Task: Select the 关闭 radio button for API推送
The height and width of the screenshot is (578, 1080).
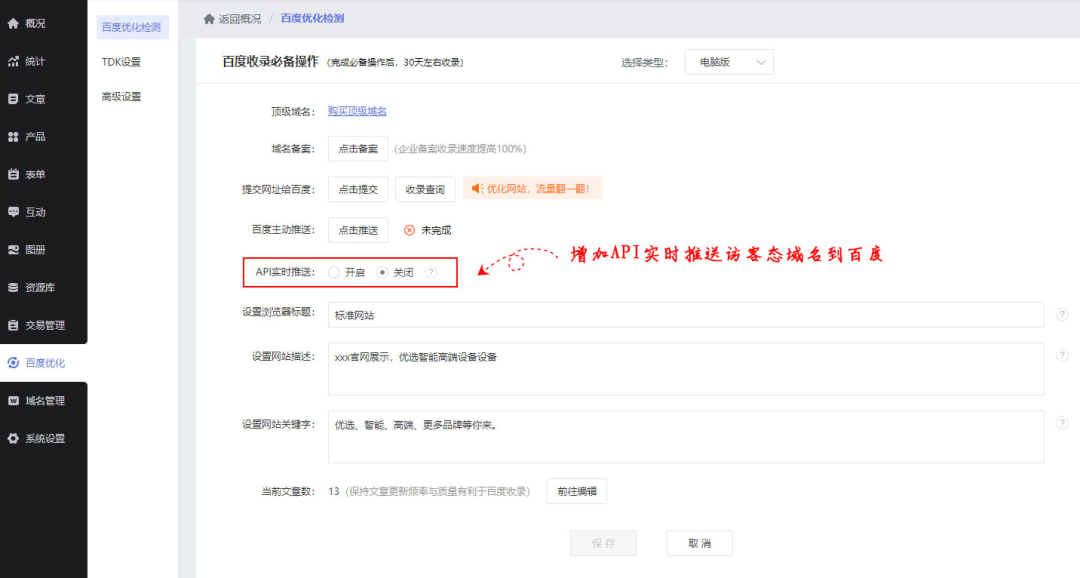Action: (382, 272)
